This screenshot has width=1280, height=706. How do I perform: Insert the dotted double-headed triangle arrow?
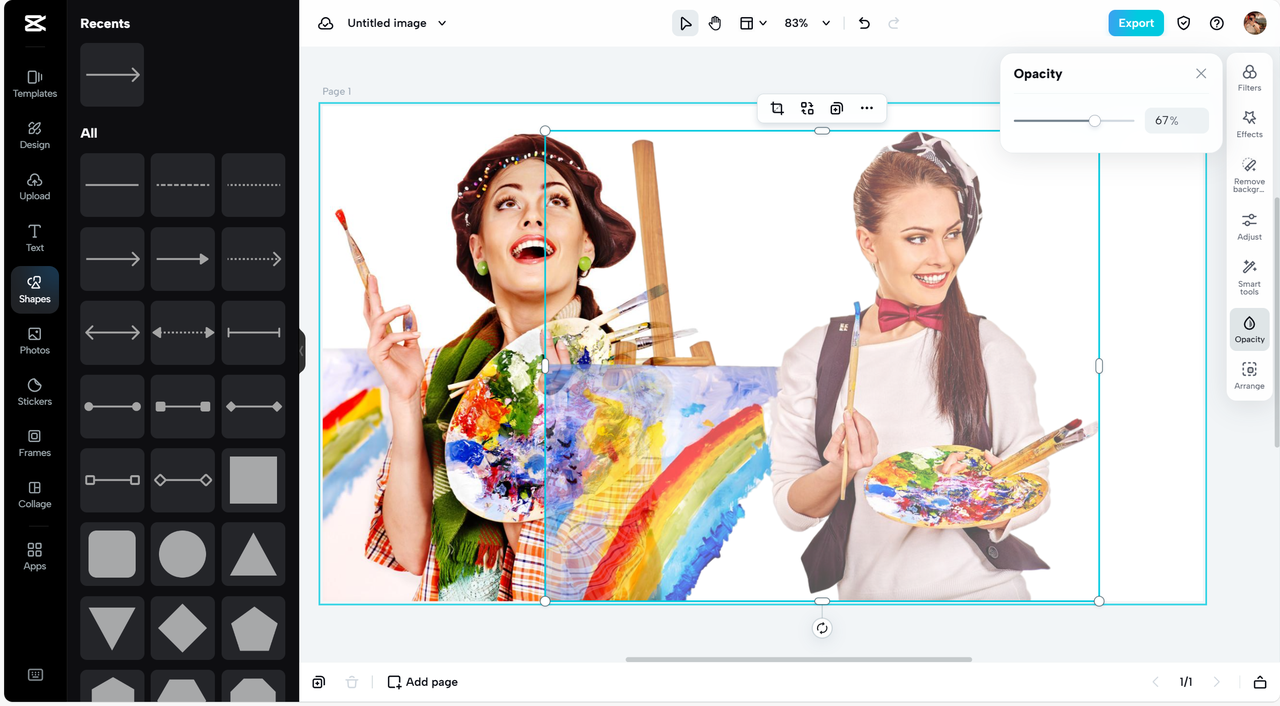point(183,333)
